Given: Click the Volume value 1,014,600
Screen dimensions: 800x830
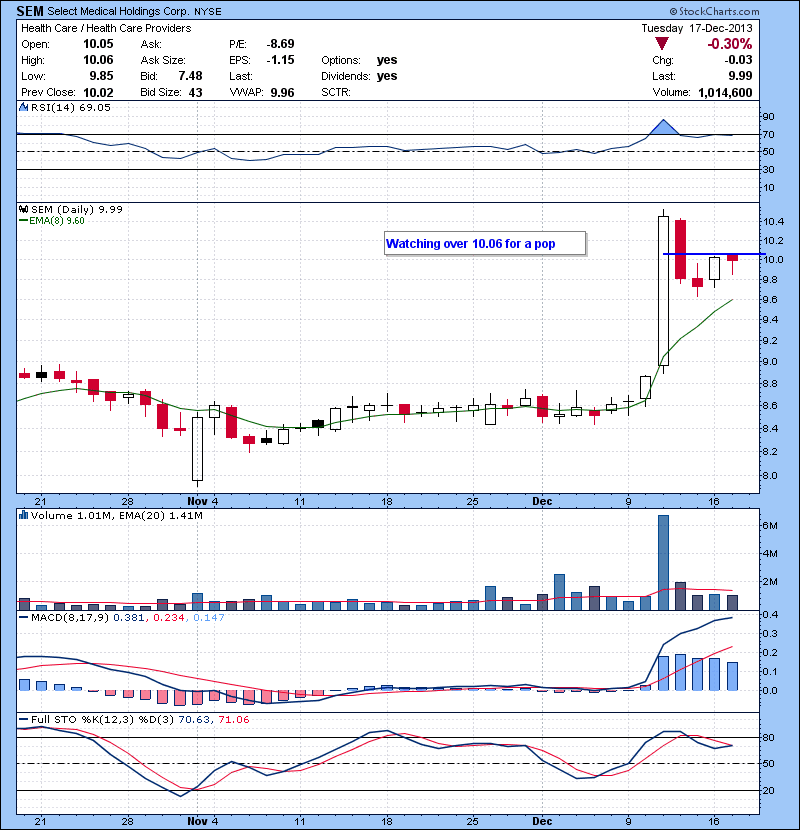Looking at the screenshot, I should click(725, 92).
